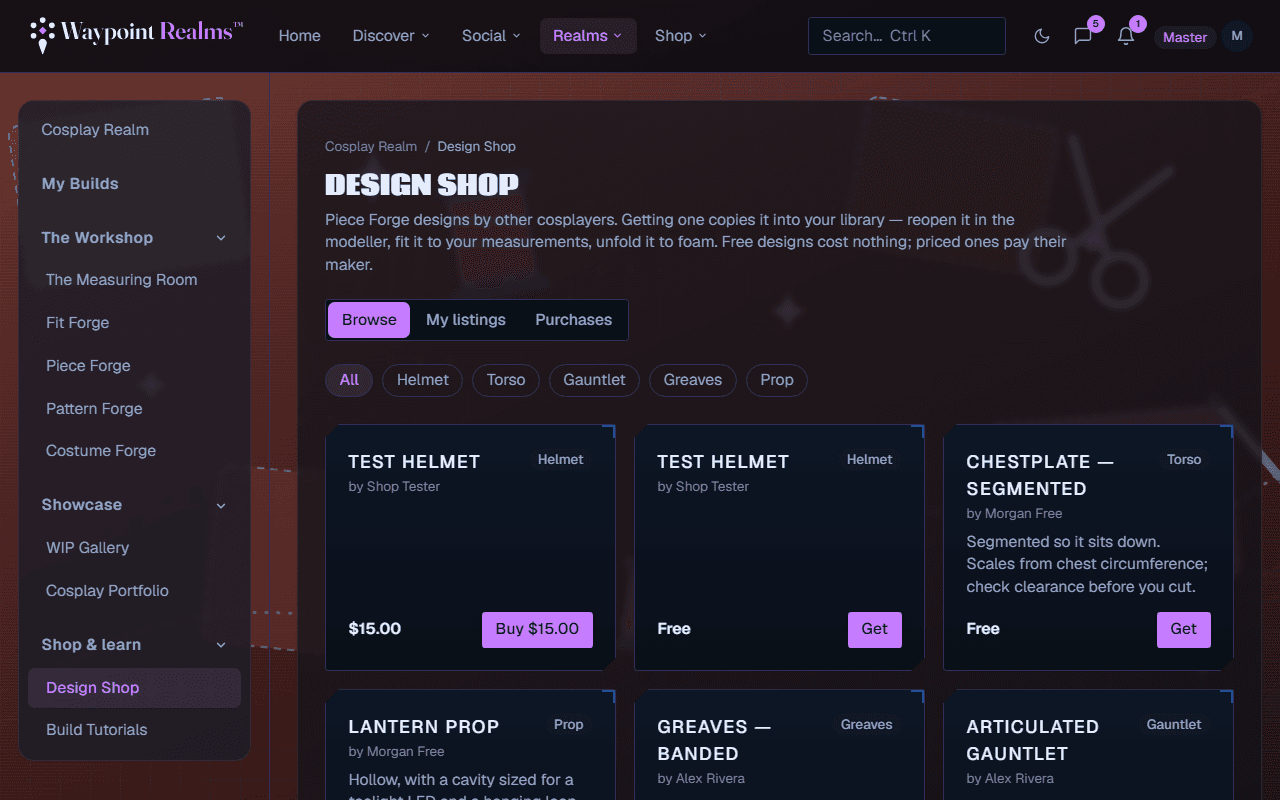Click Cosplay Realm breadcrumb link
Screen dimensions: 1280x800
[371, 146]
